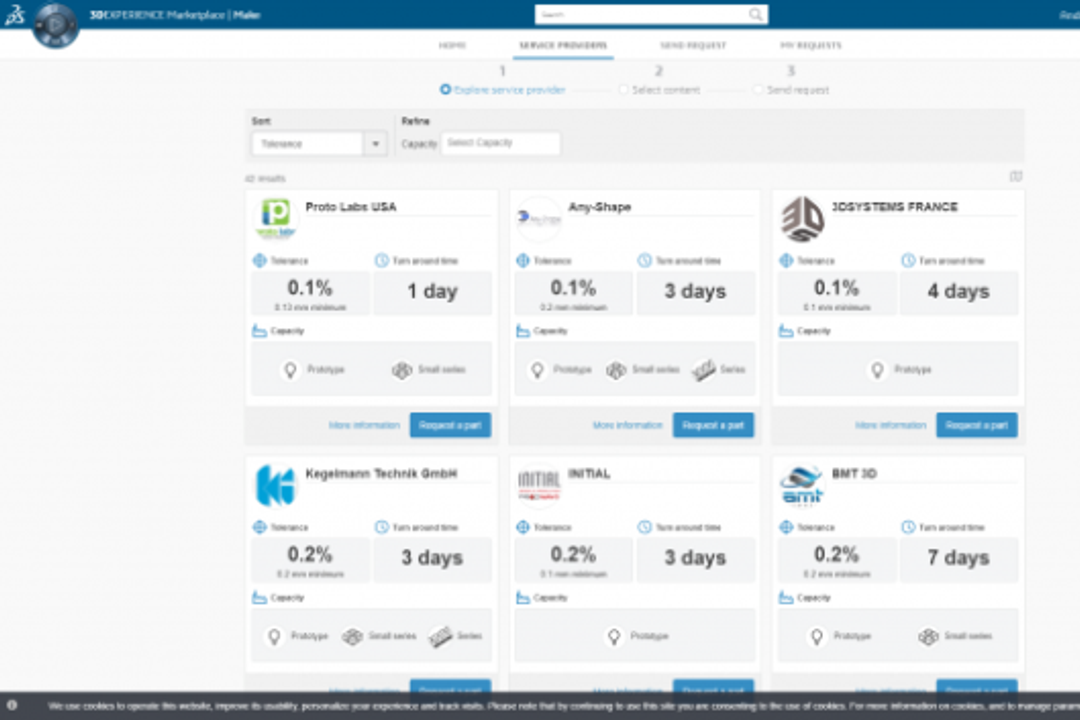Viewport: 1080px width, 720px height.
Task: Click Proto Labs USA logo
Action: tap(276, 218)
